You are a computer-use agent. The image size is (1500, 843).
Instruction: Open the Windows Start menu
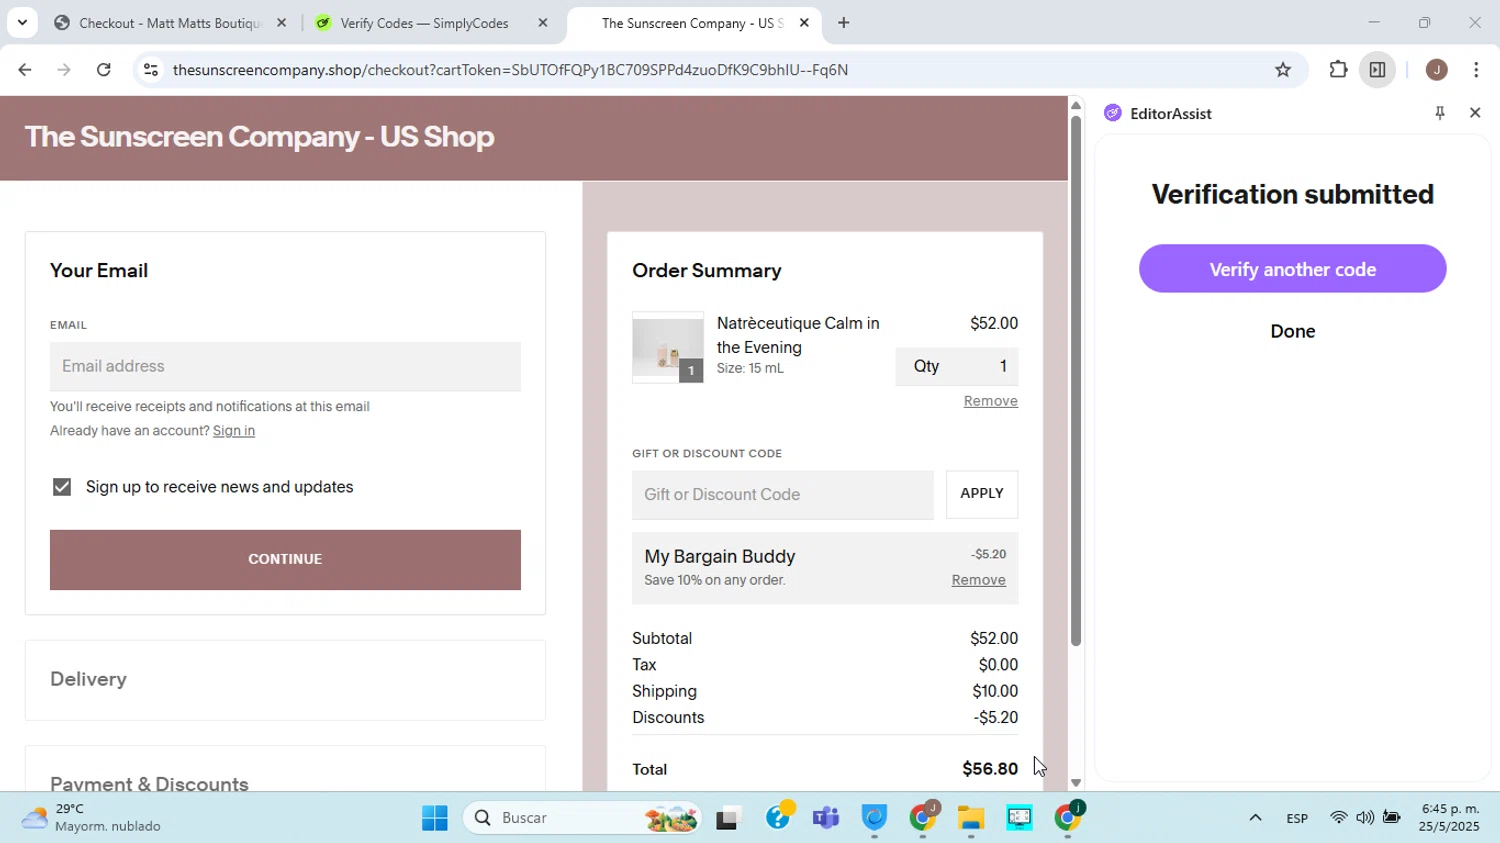(x=435, y=818)
